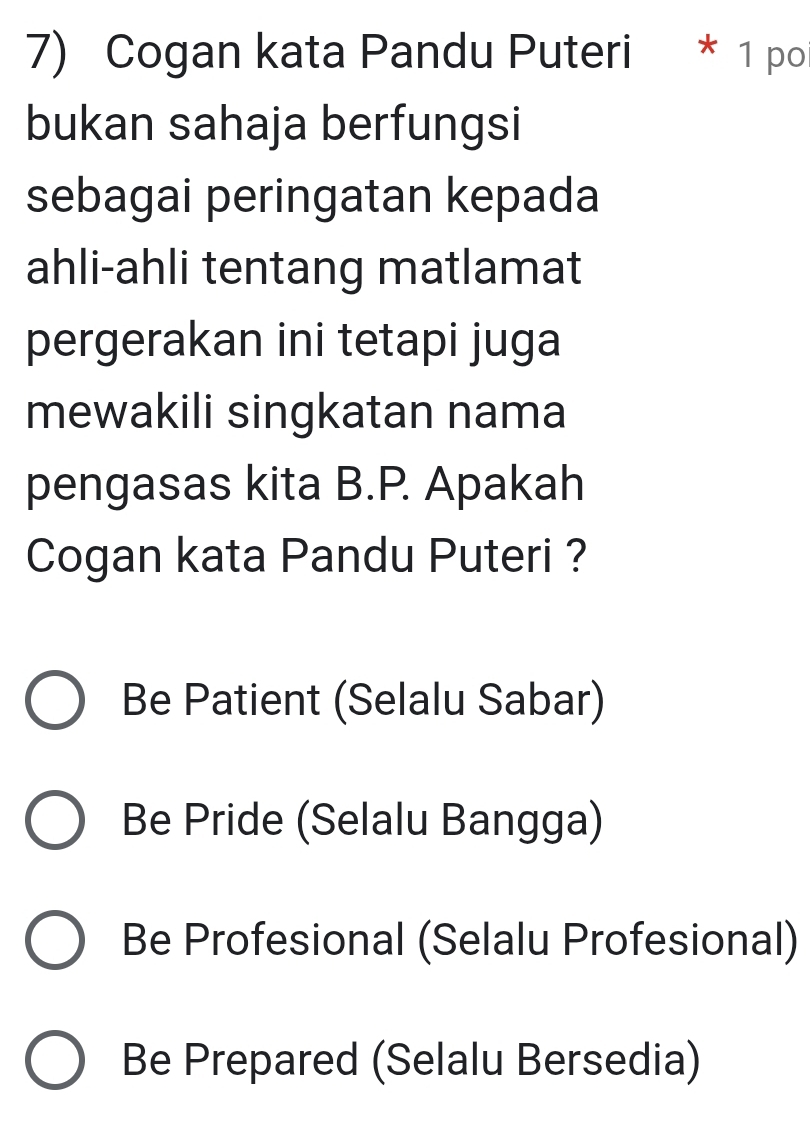
Task: Choose the Be Profesional radio circle
Action: (x=55, y=940)
